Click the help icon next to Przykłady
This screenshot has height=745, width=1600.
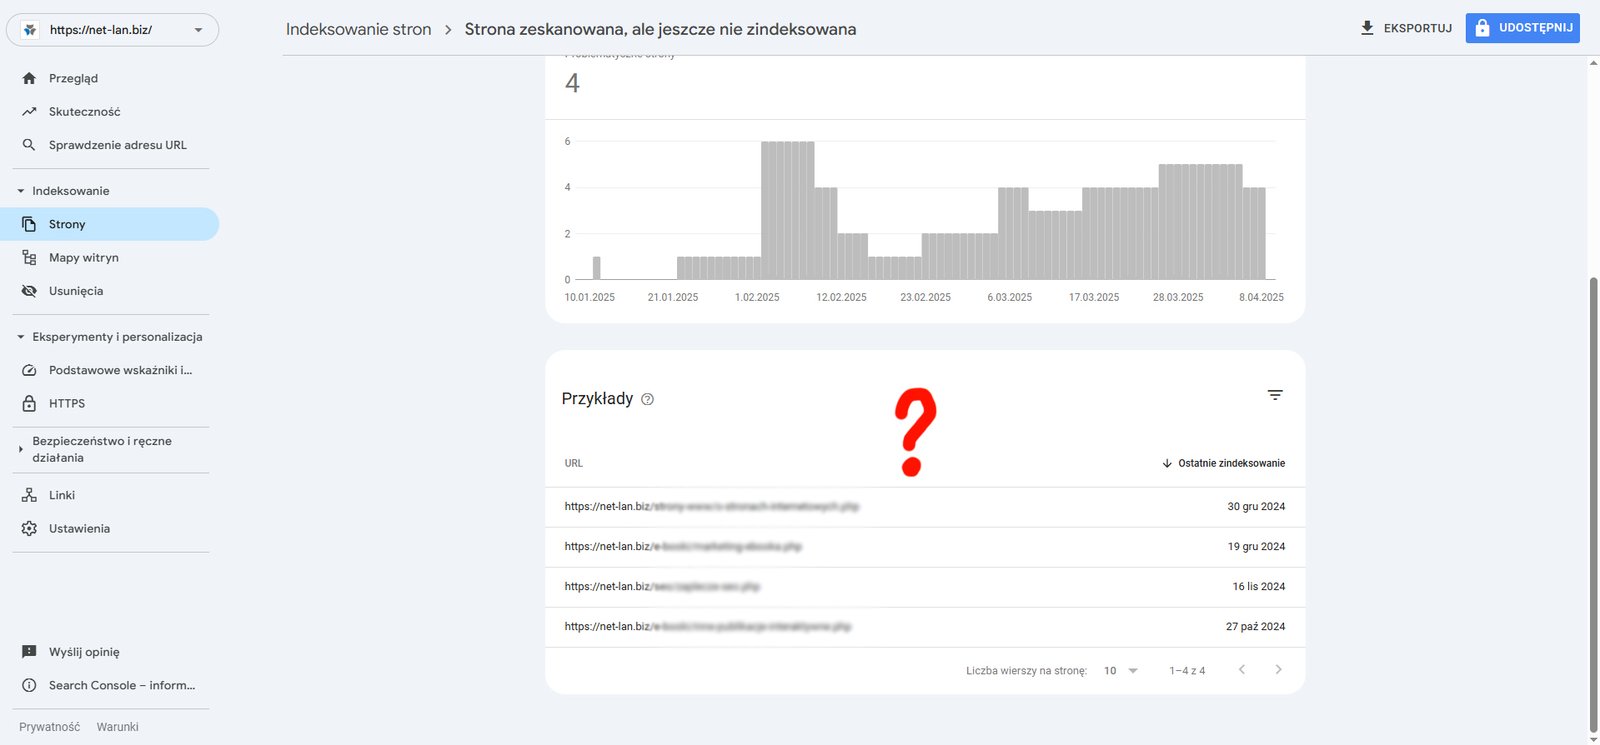(x=647, y=400)
